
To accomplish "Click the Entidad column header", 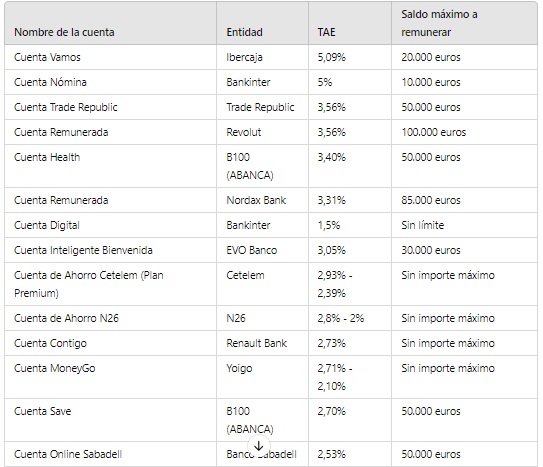I will (x=244, y=32).
